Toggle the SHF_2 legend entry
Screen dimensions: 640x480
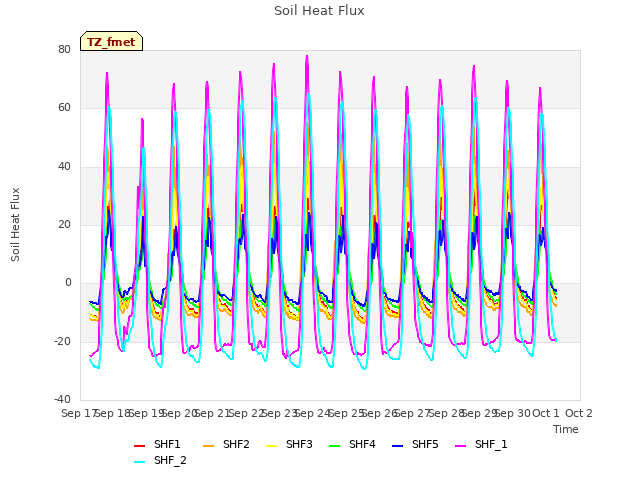point(160,460)
